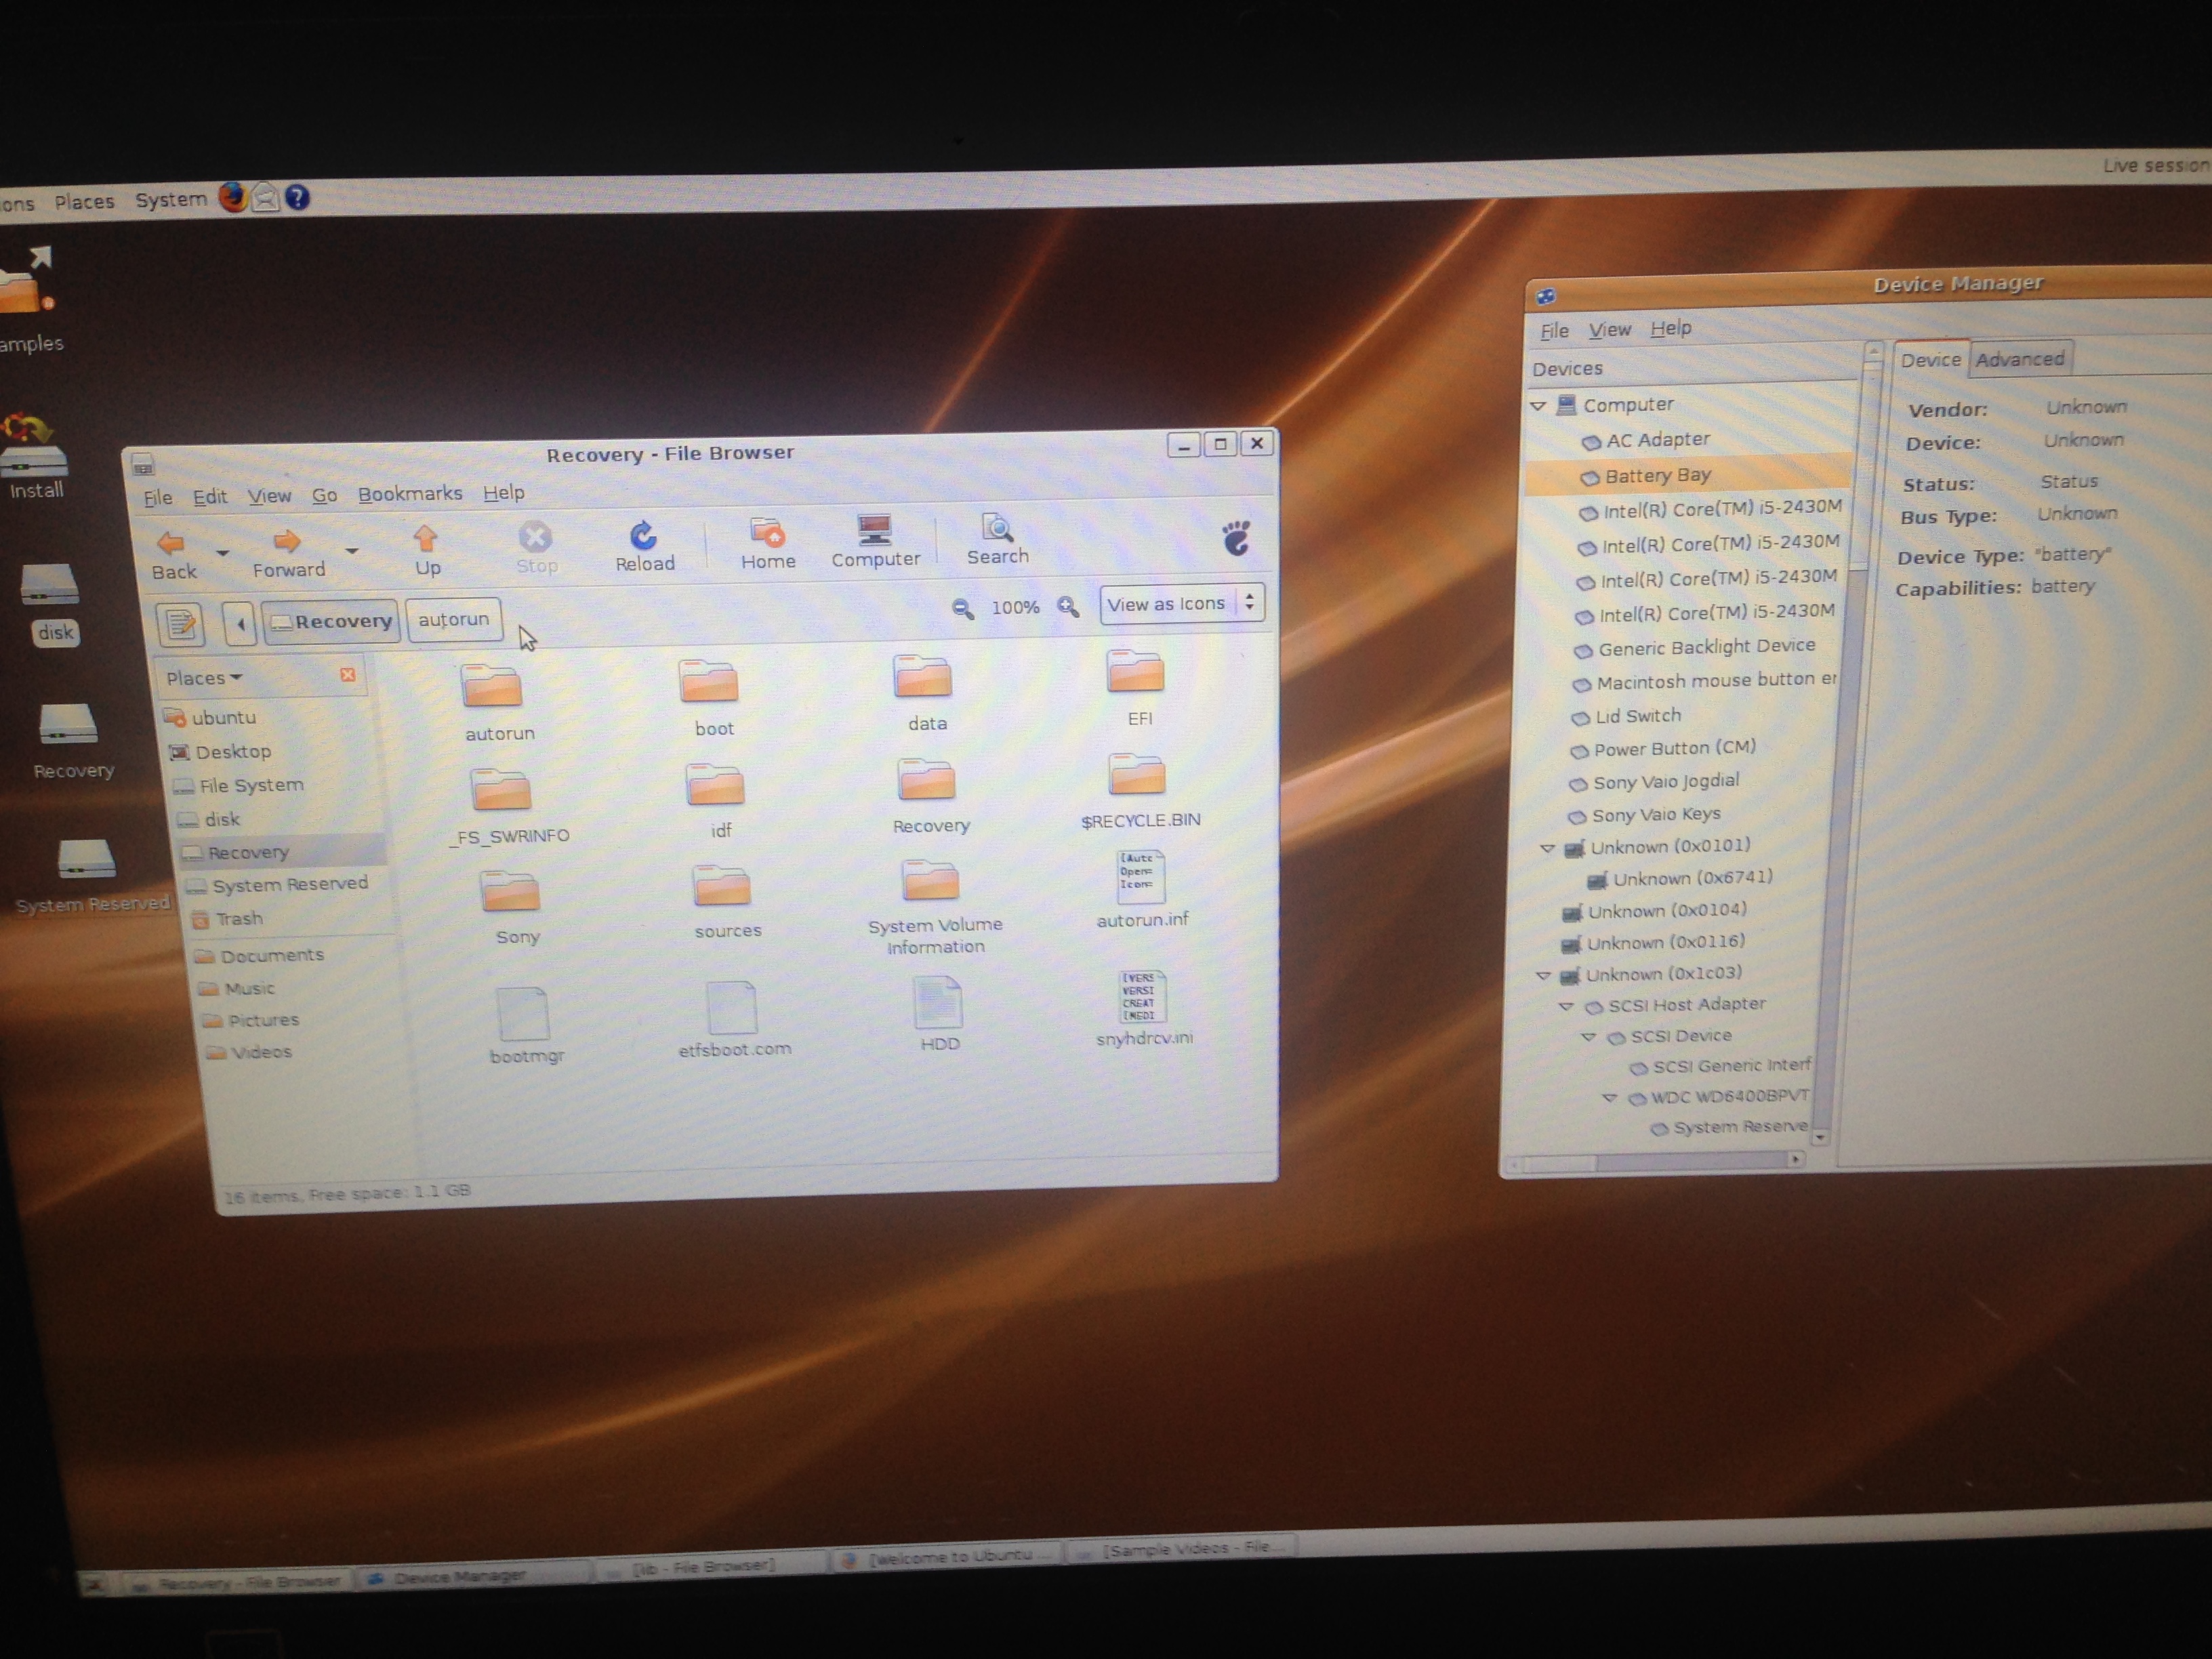Click Device Manager horizontal scrollbar
Image resolution: width=2212 pixels, height=1659 pixels.
(1655, 1162)
